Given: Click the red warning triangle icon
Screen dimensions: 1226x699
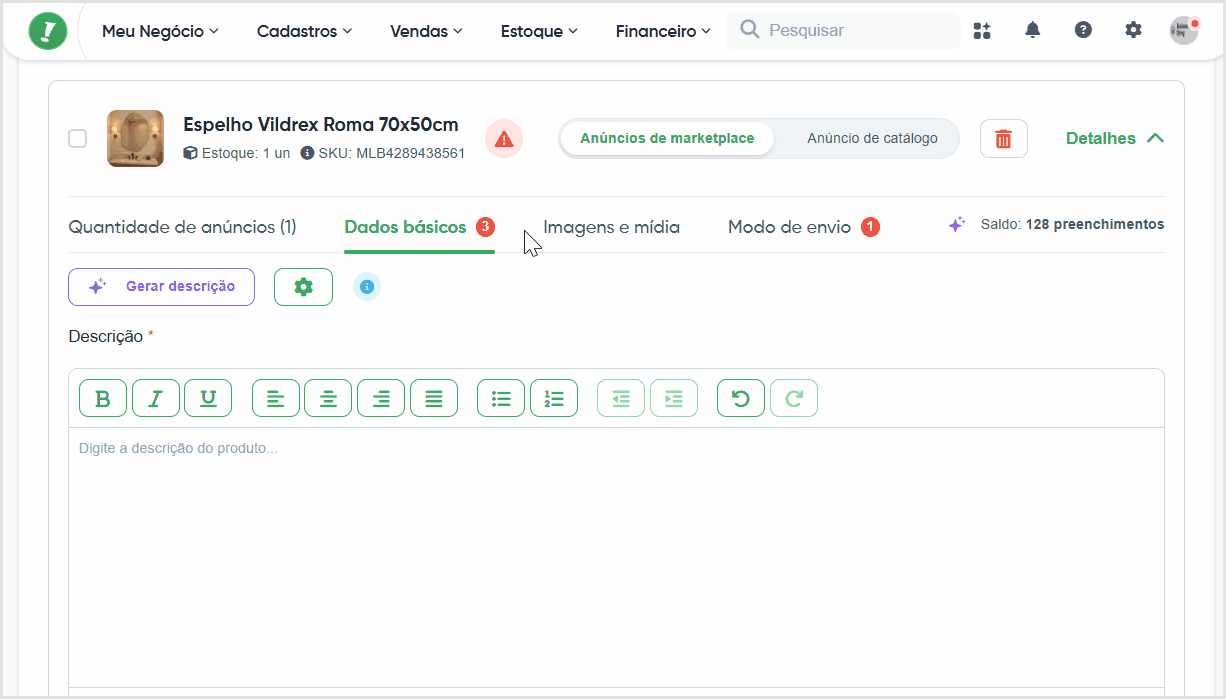Looking at the screenshot, I should (504, 138).
